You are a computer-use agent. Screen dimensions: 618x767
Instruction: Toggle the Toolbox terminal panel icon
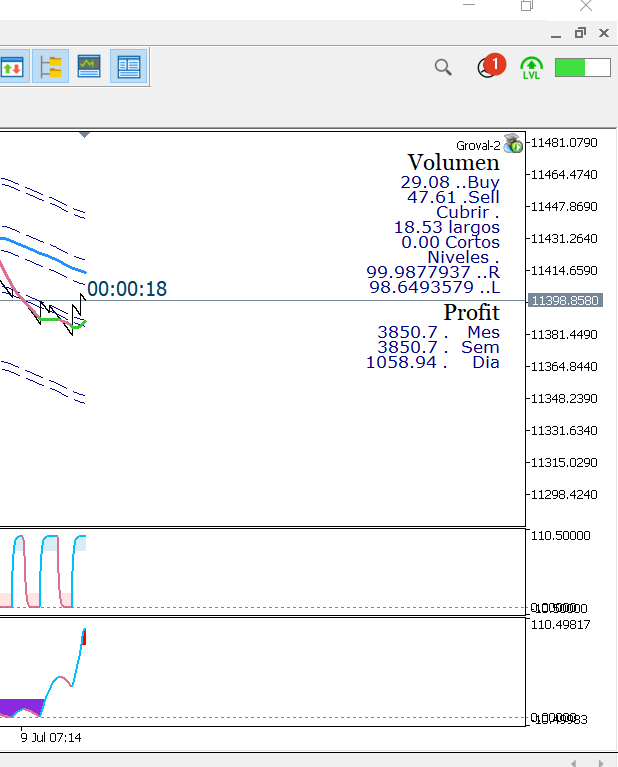129,67
